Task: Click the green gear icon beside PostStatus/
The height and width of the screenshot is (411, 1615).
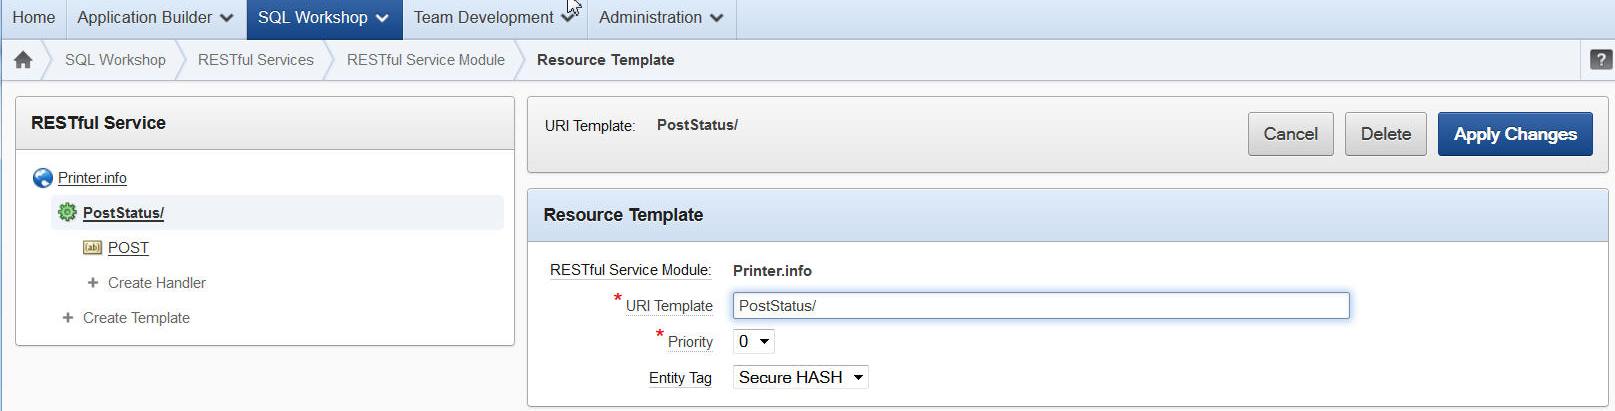Action: (x=67, y=212)
